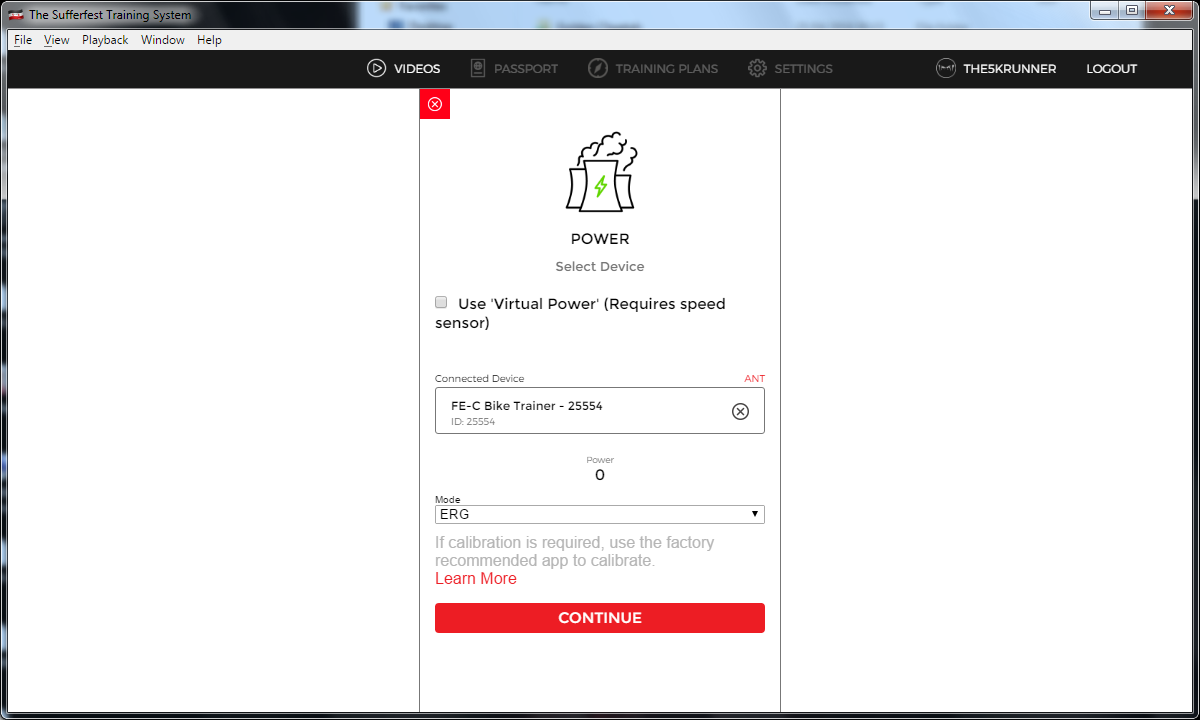Viewport: 1200px width, 720px height.
Task: Click the Passport icon in navigation
Action: pyautogui.click(x=476, y=69)
